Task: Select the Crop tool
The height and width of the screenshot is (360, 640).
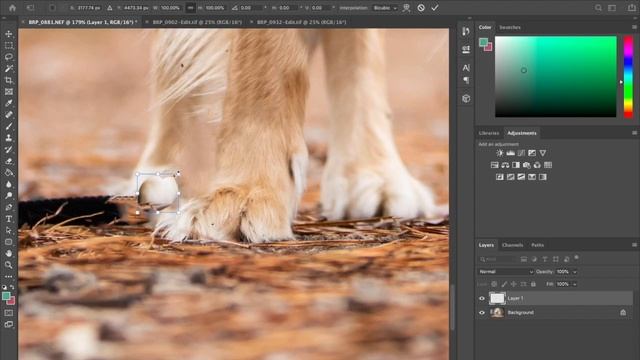Action: point(9,80)
